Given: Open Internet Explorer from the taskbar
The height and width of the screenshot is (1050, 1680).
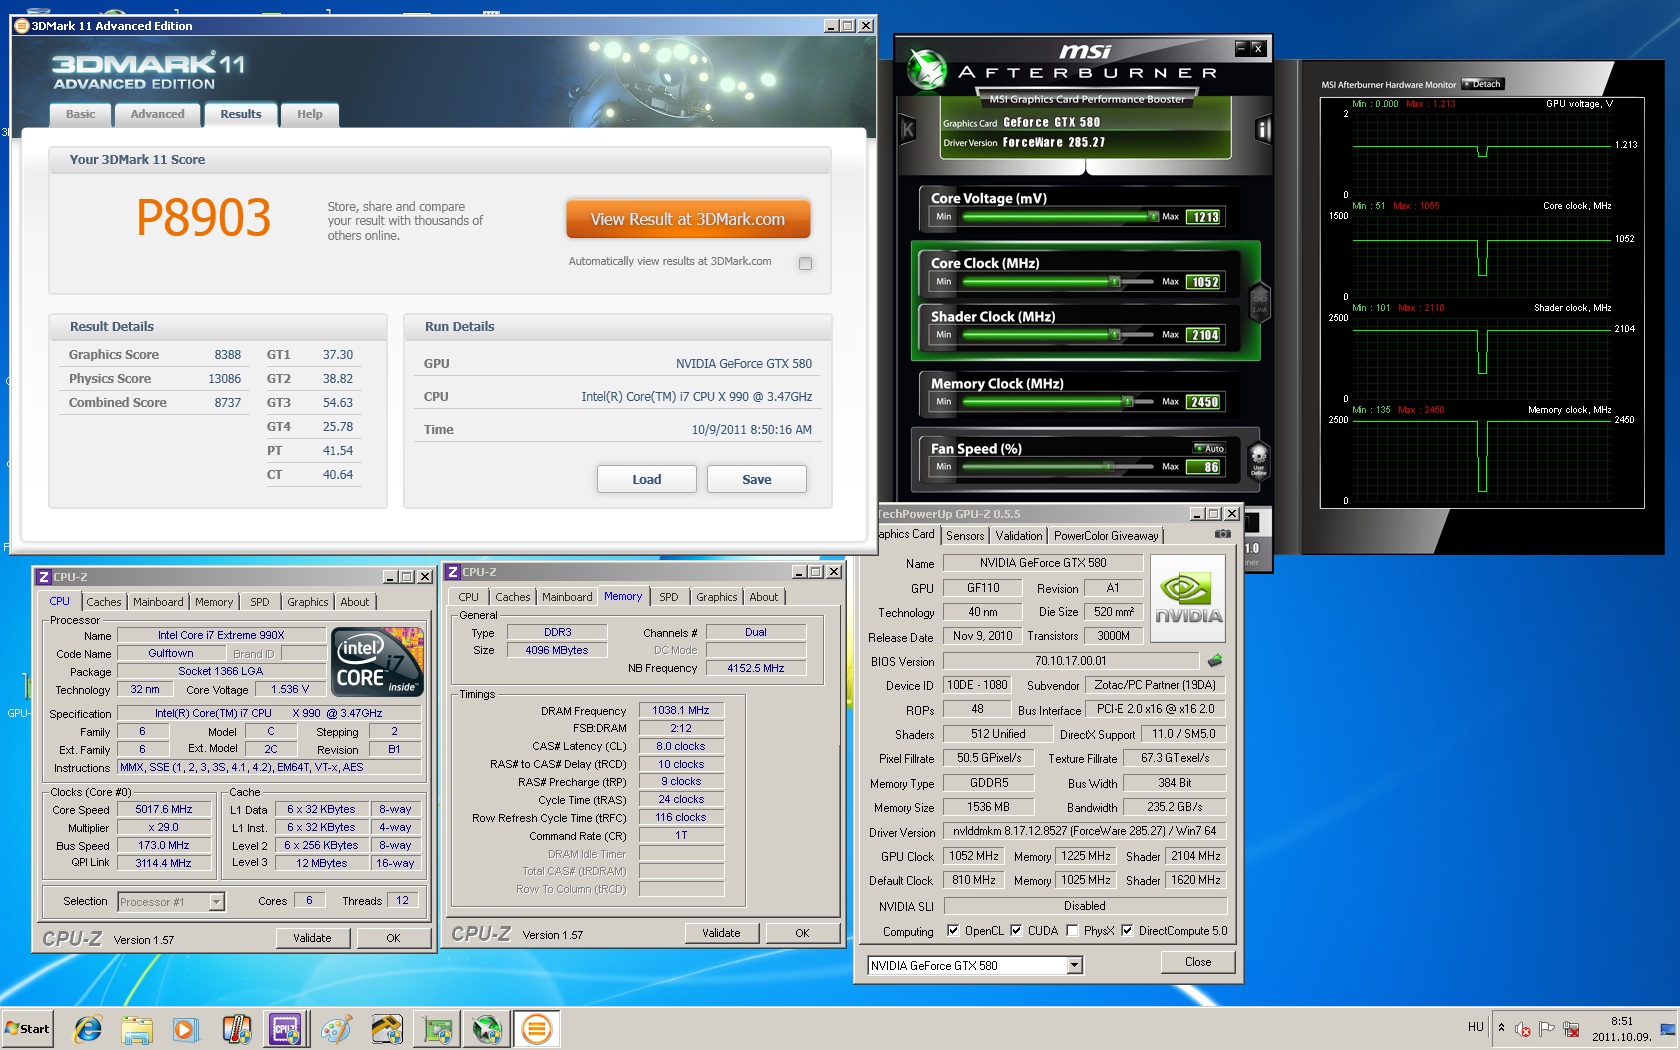Looking at the screenshot, I should click(x=88, y=1029).
